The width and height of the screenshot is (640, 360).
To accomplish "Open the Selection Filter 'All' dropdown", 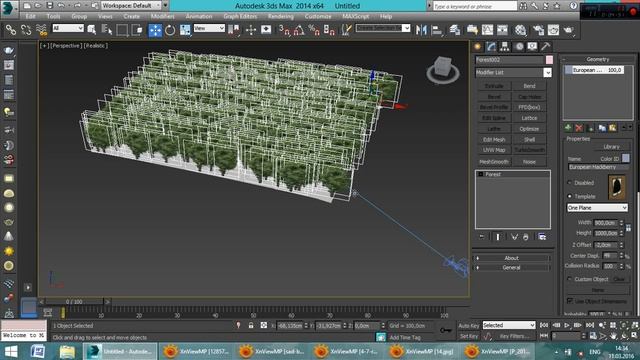I will pyautogui.click(x=68, y=28).
